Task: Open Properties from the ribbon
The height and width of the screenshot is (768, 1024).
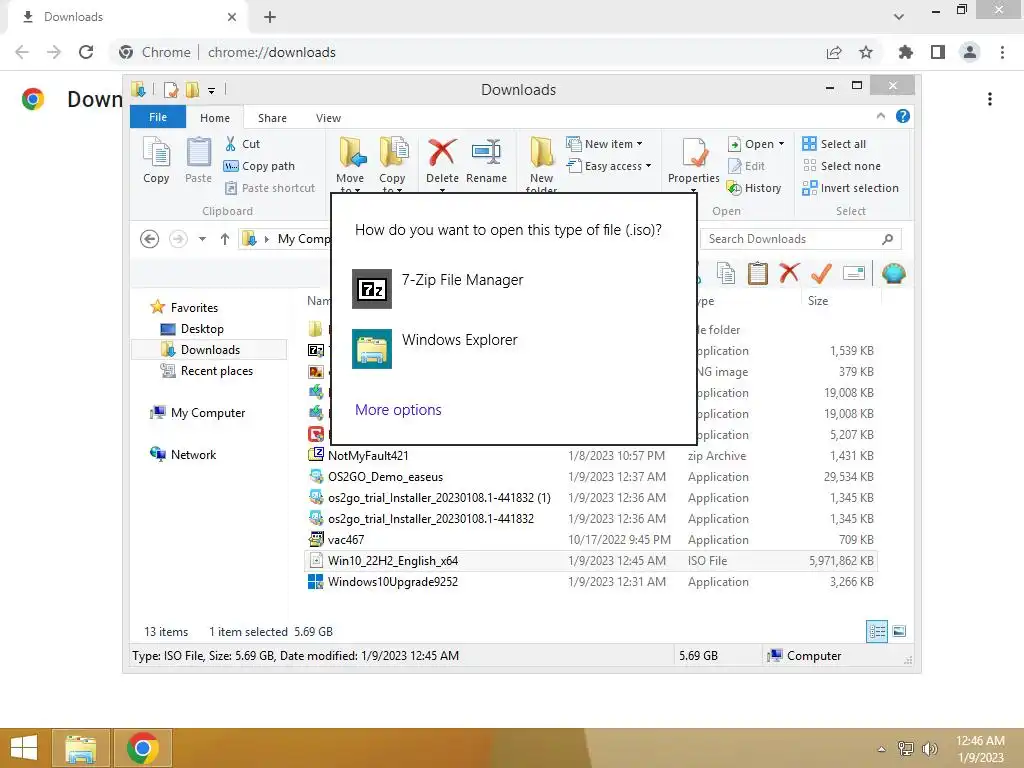Action: [x=694, y=164]
